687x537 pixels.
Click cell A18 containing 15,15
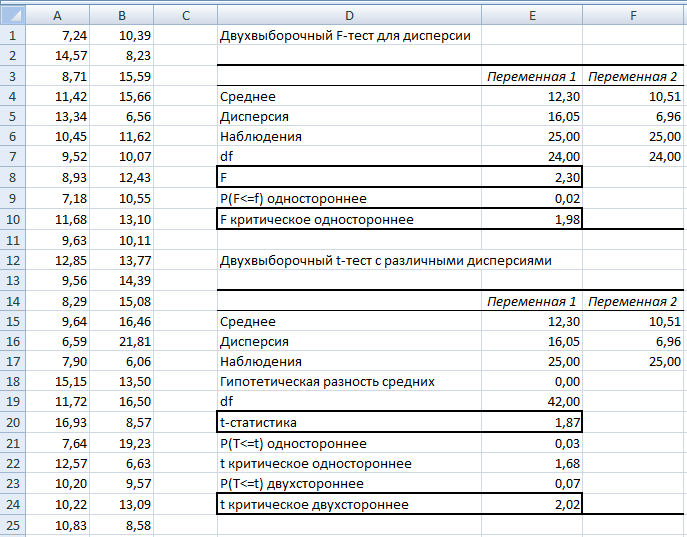(57, 382)
